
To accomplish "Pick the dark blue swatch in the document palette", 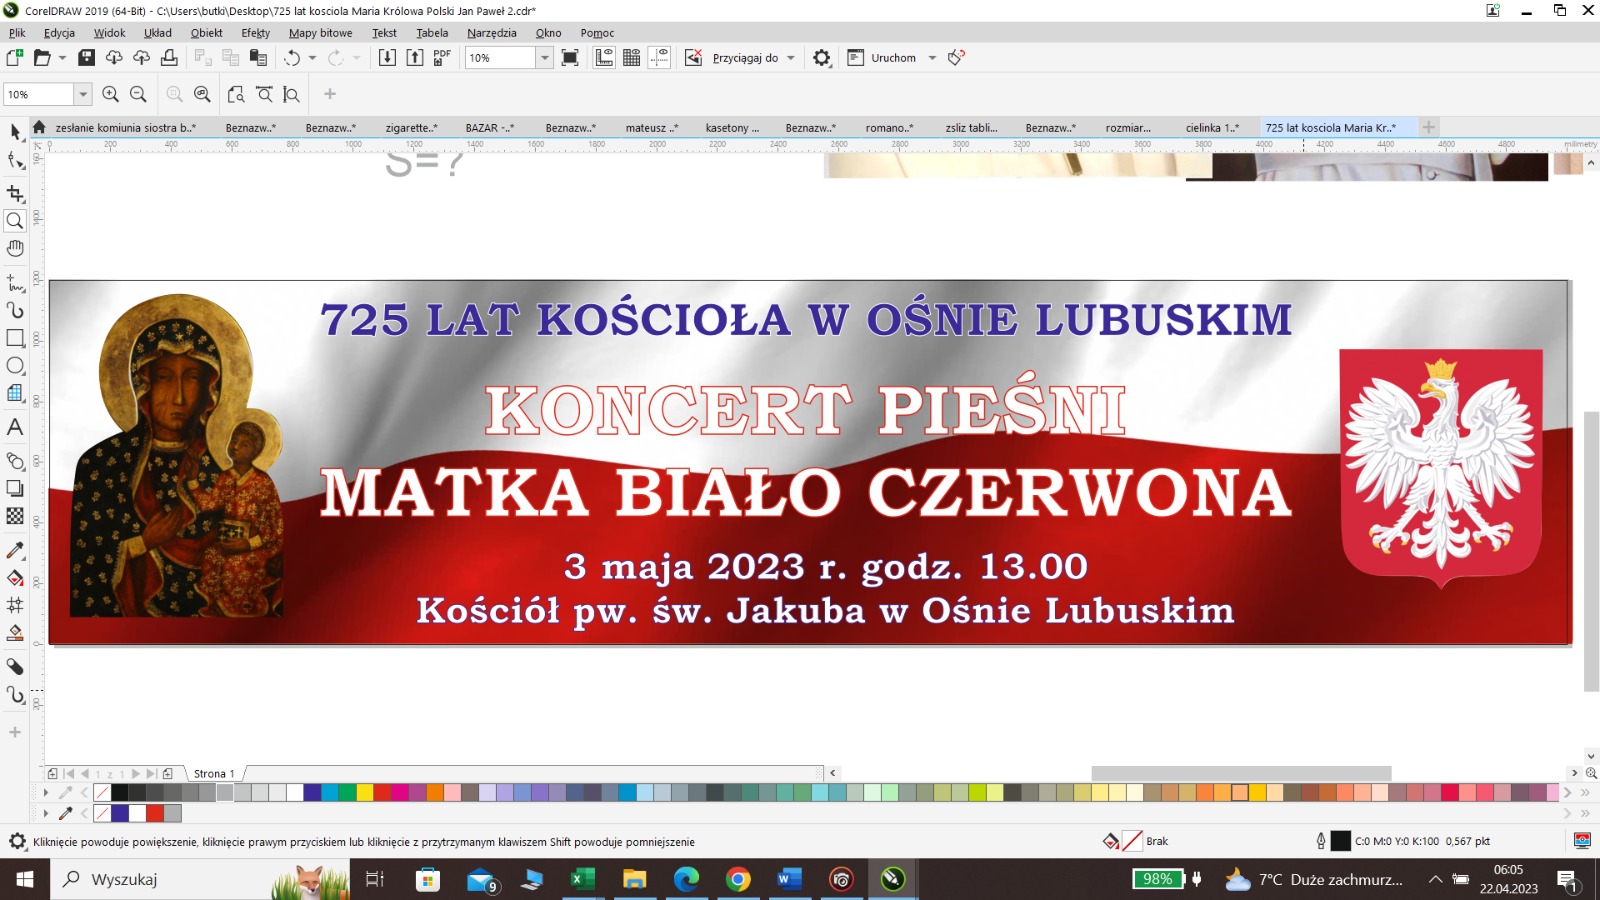I will (x=120, y=813).
